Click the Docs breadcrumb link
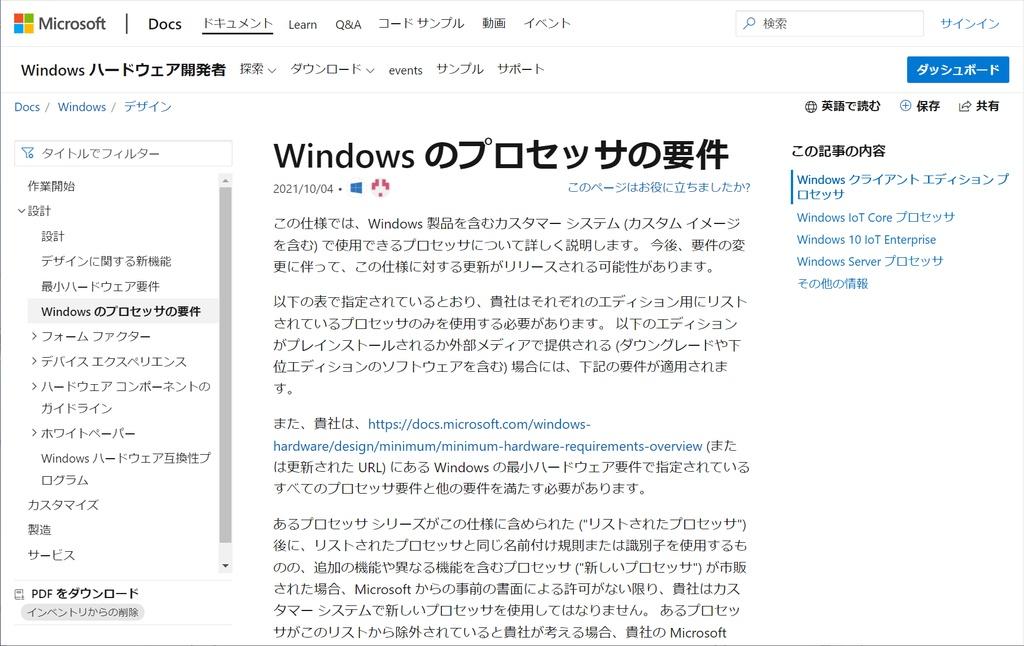The width and height of the screenshot is (1024, 646). coord(27,106)
